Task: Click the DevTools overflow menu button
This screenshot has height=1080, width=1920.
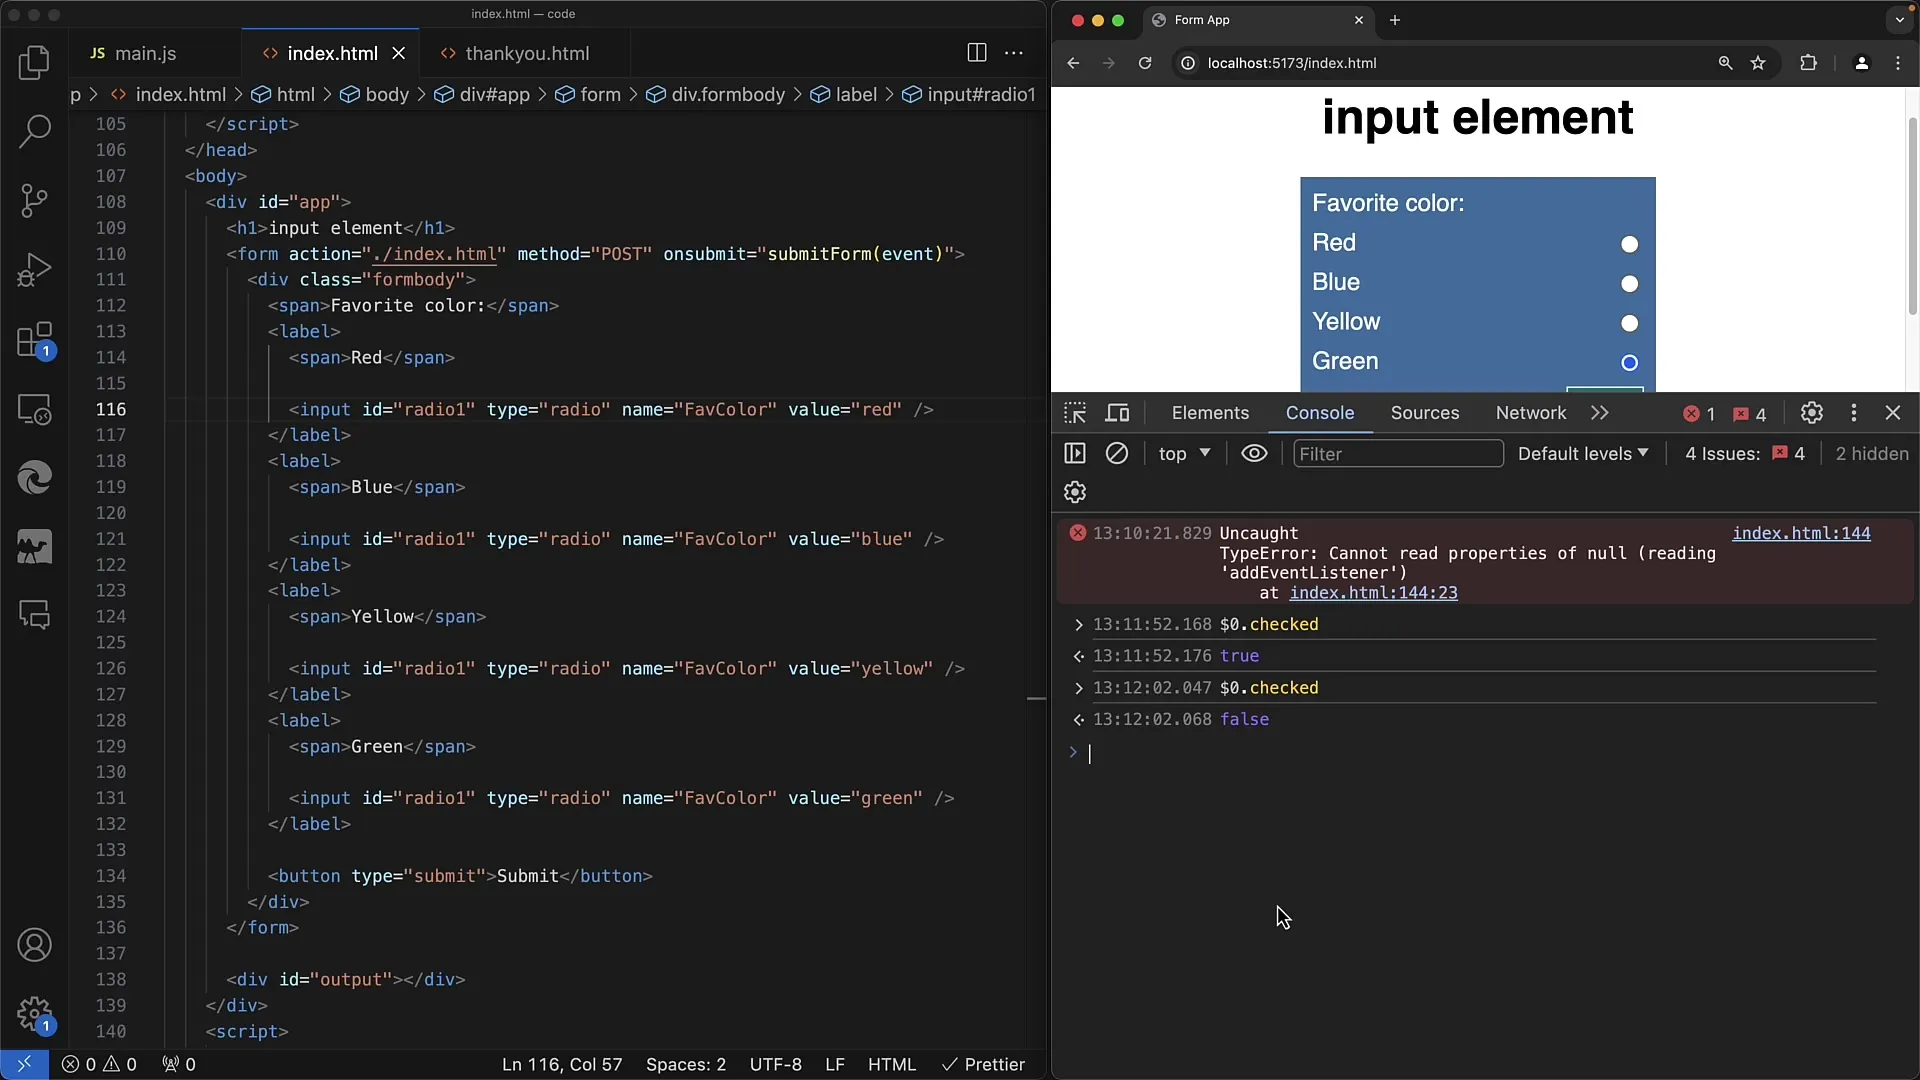Action: pos(1853,413)
